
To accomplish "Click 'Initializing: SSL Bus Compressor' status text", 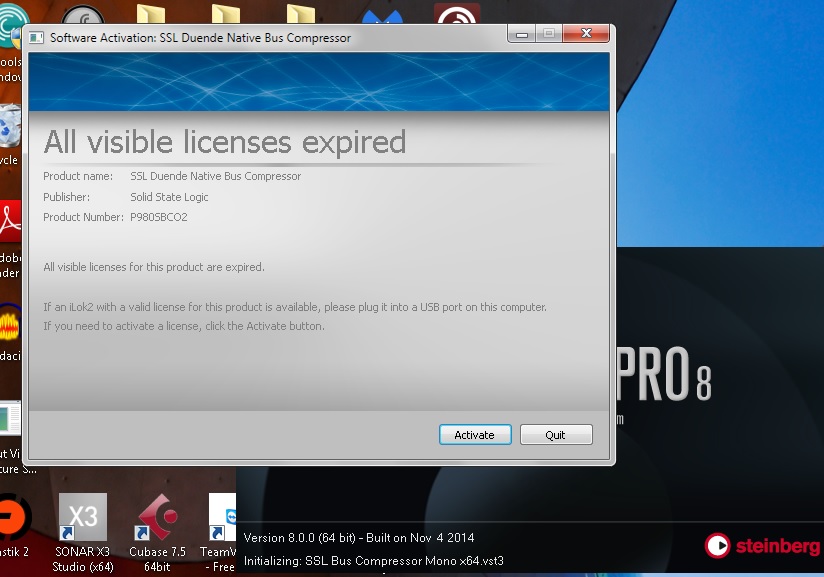I will [374, 561].
